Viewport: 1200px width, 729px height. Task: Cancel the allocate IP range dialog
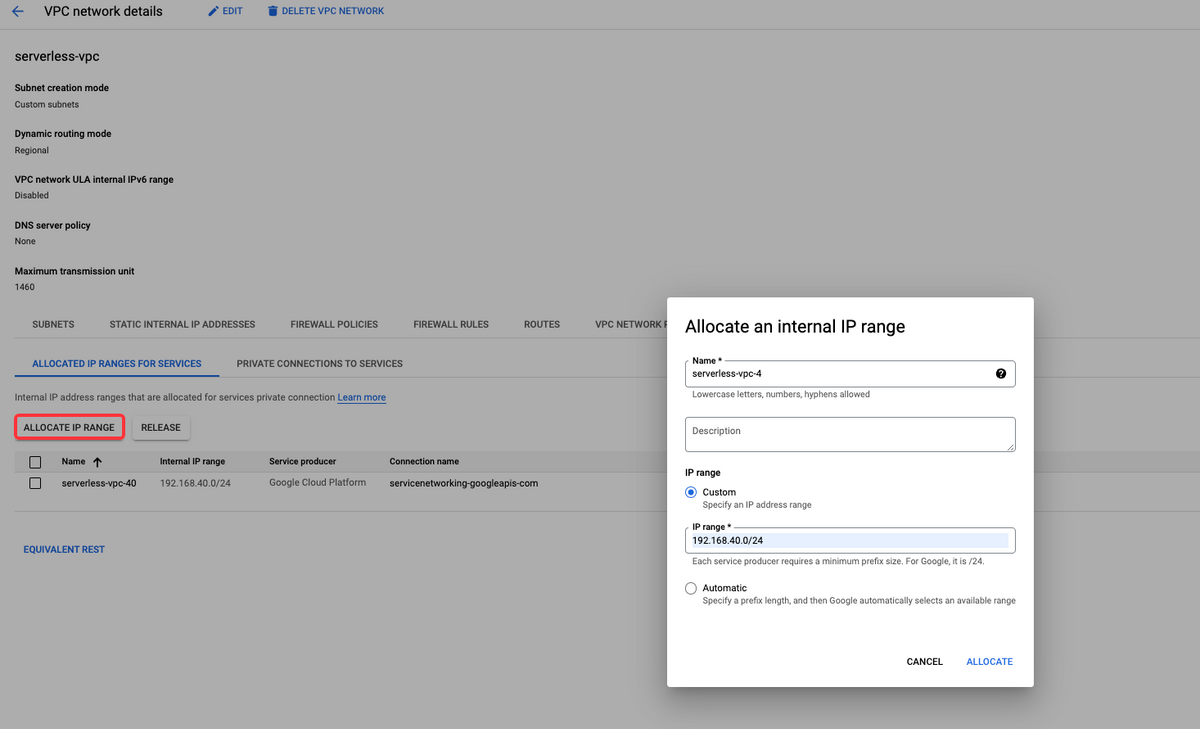tap(924, 662)
